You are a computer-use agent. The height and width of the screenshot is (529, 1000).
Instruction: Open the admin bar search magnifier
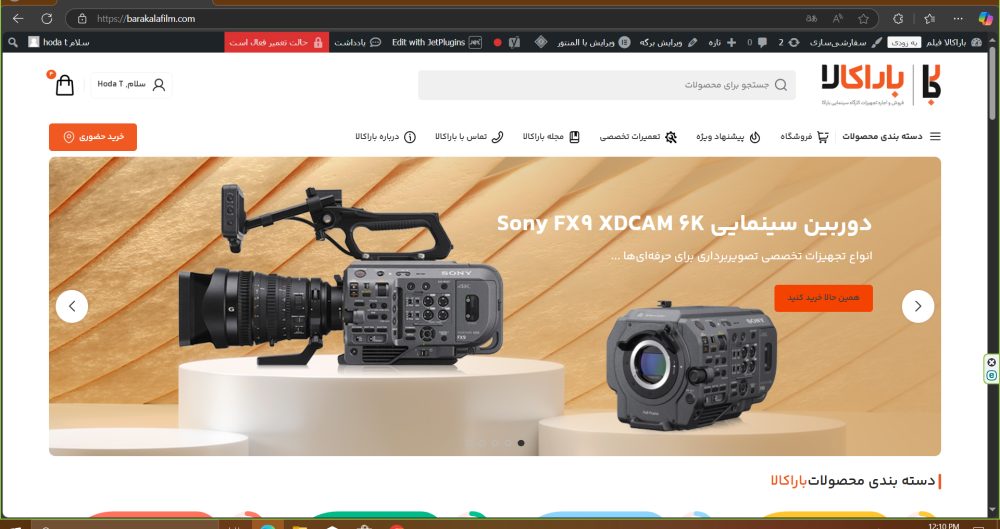pos(13,43)
